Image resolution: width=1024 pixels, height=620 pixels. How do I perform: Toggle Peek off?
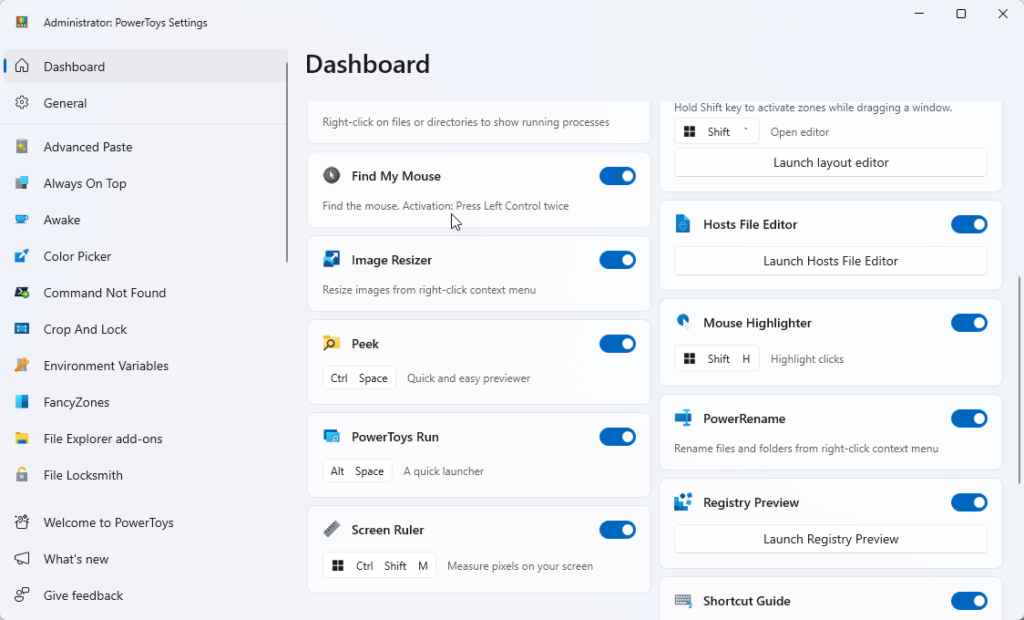click(617, 343)
